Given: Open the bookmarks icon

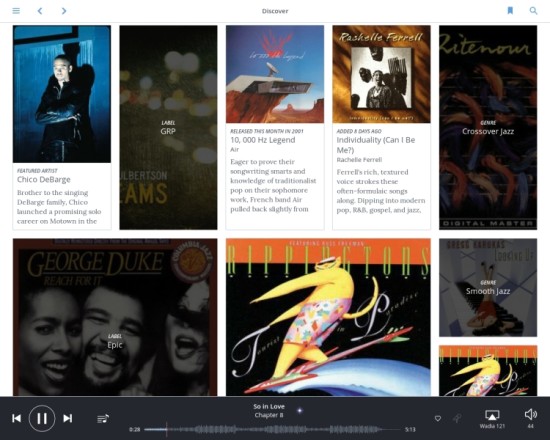Looking at the screenshot, I should coord(510,11).
